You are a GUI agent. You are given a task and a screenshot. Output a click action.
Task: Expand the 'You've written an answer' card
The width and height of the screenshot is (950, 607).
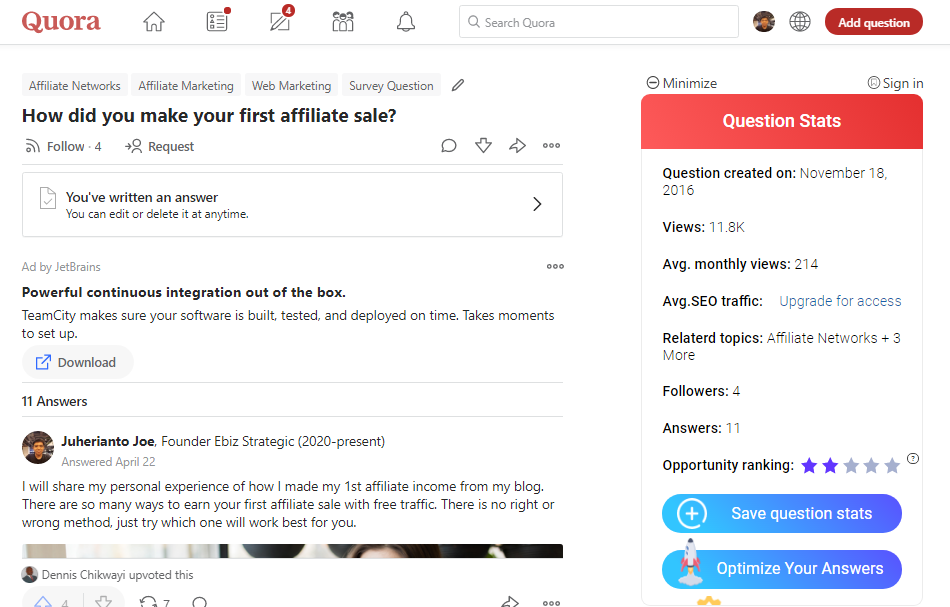(537, 203)
